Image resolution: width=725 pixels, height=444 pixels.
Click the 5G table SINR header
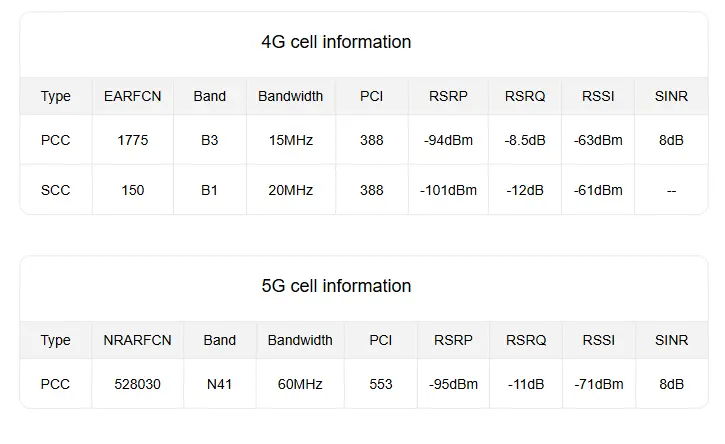pyautogui.click(x=671, y=340)
